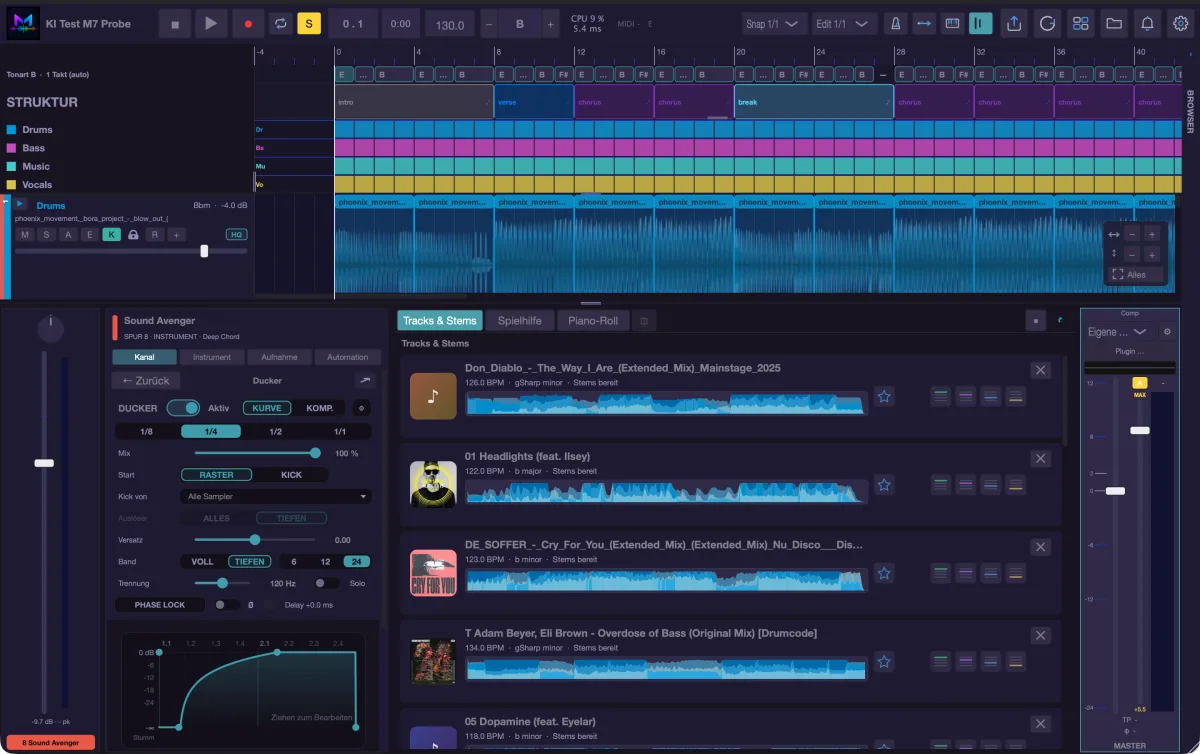Open the Automation tab

(347, 357)
